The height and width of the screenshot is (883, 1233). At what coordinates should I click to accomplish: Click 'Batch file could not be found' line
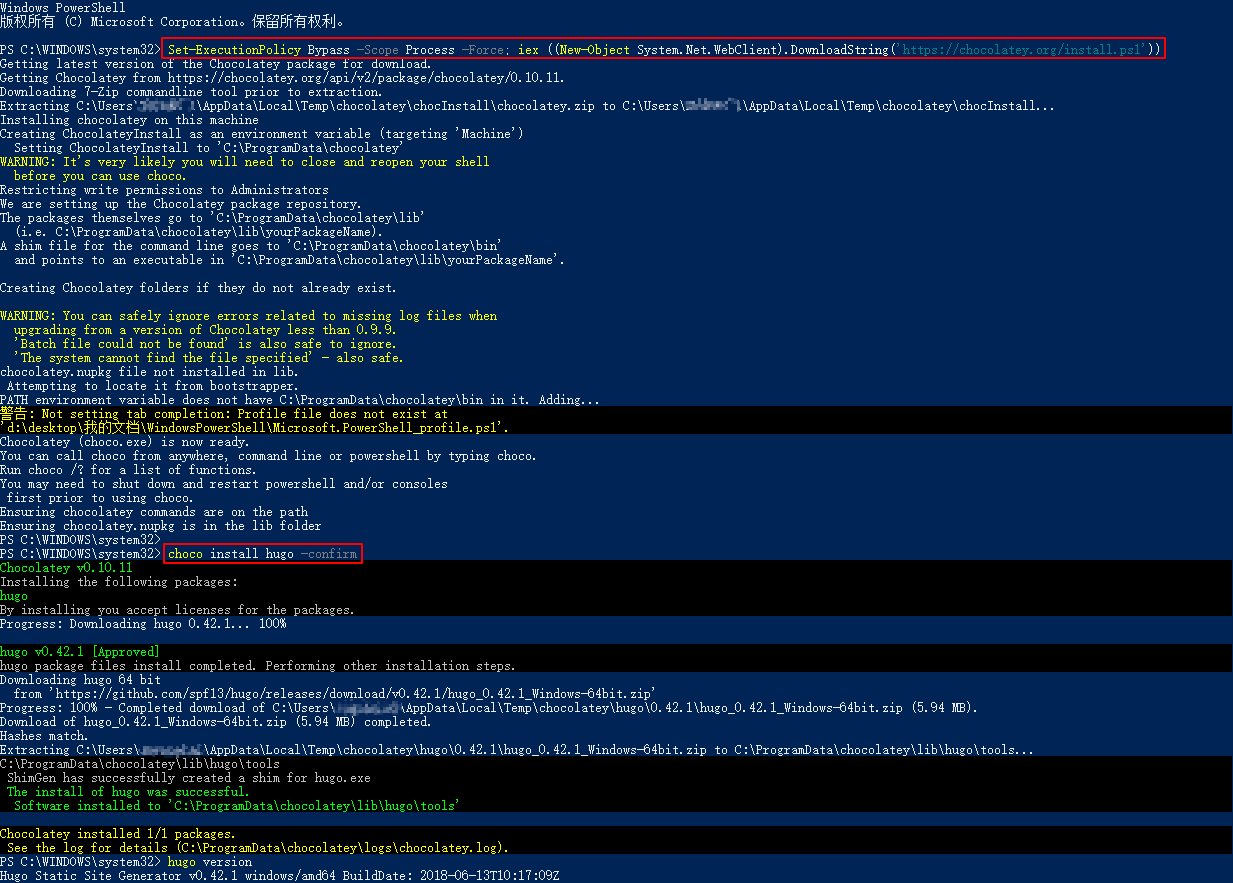pyautogui.click(x=205, y=343)
